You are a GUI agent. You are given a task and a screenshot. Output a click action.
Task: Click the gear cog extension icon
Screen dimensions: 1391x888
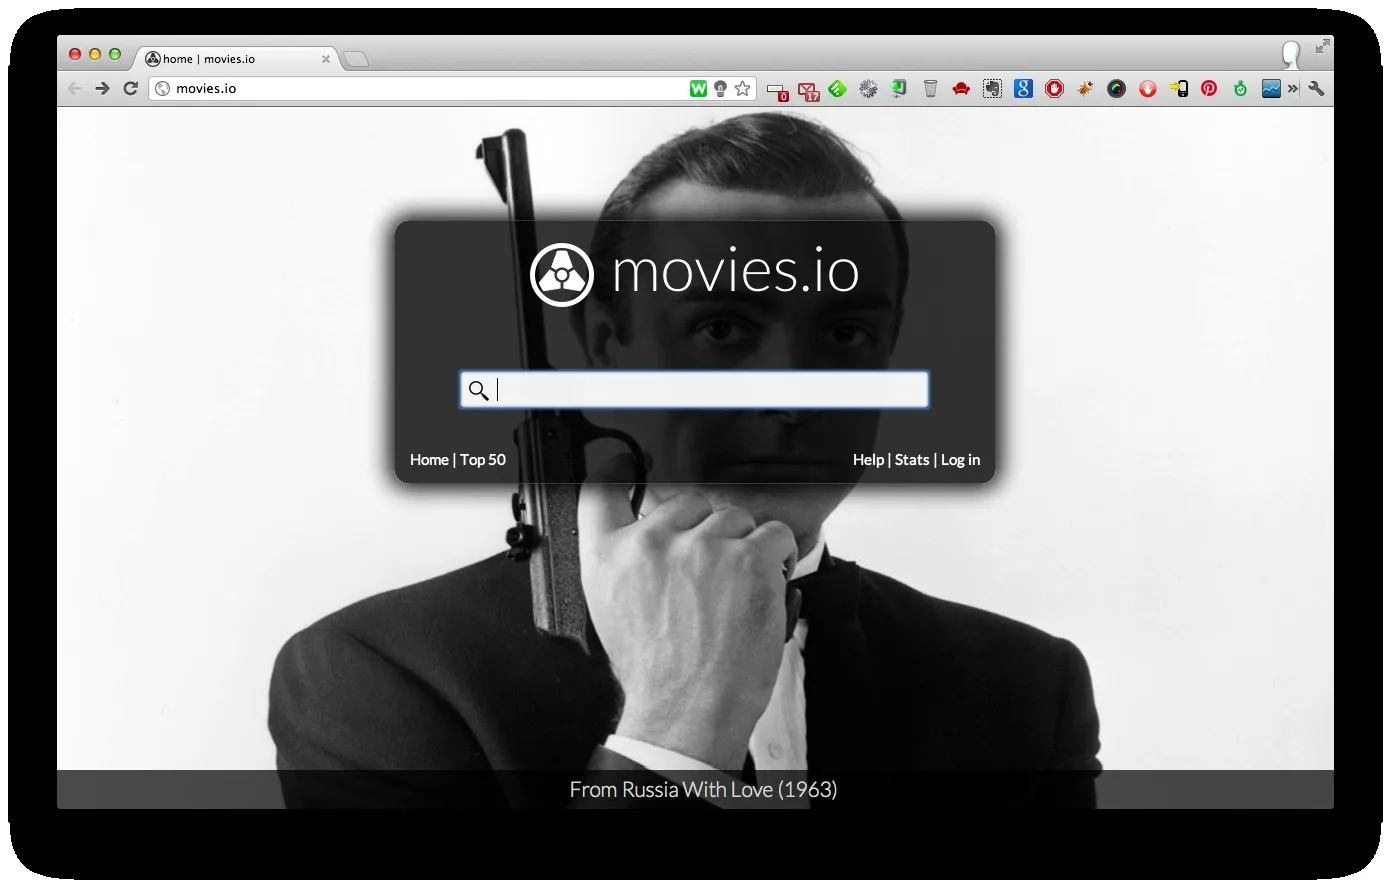pyautogui.click(x=868, y=89)
